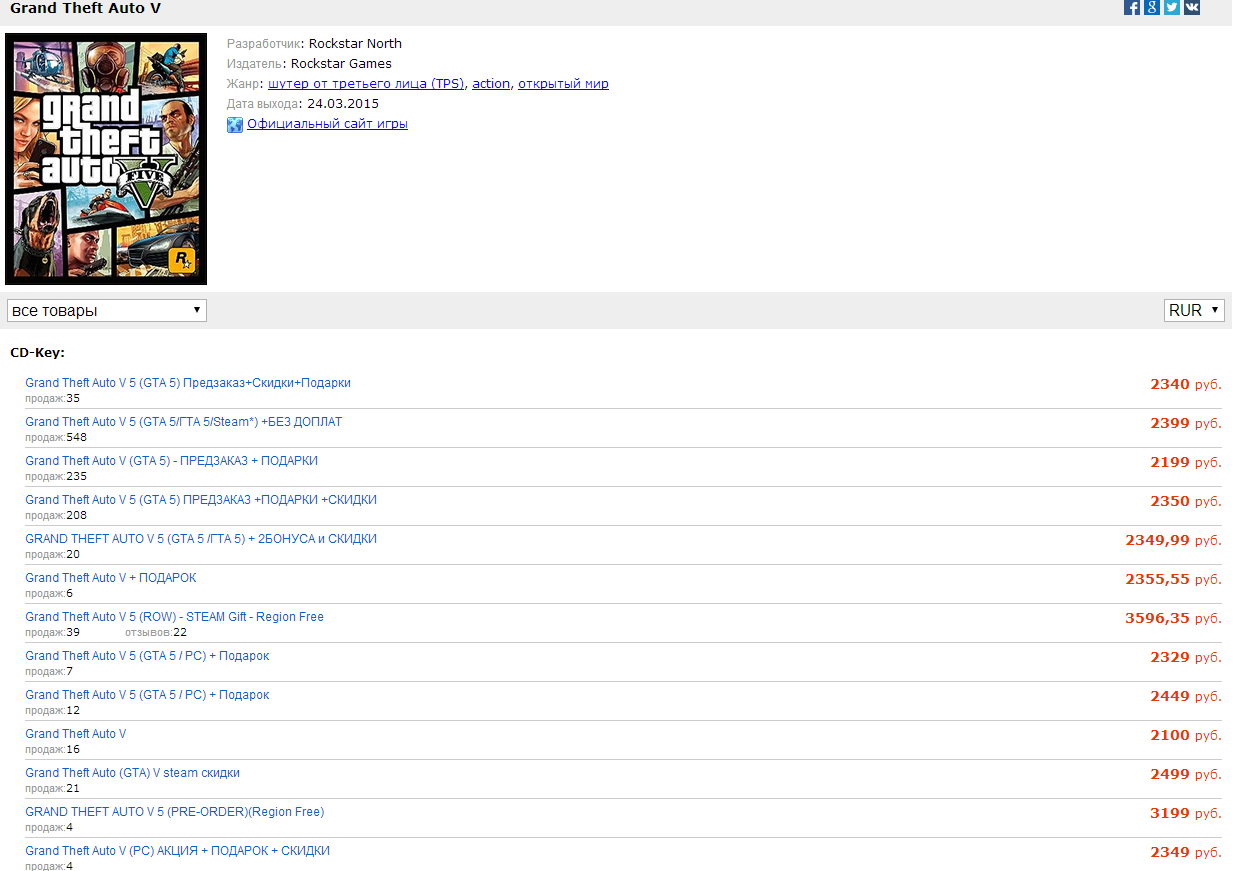Click the 2499 руб. price

[x=1186, y=774]
